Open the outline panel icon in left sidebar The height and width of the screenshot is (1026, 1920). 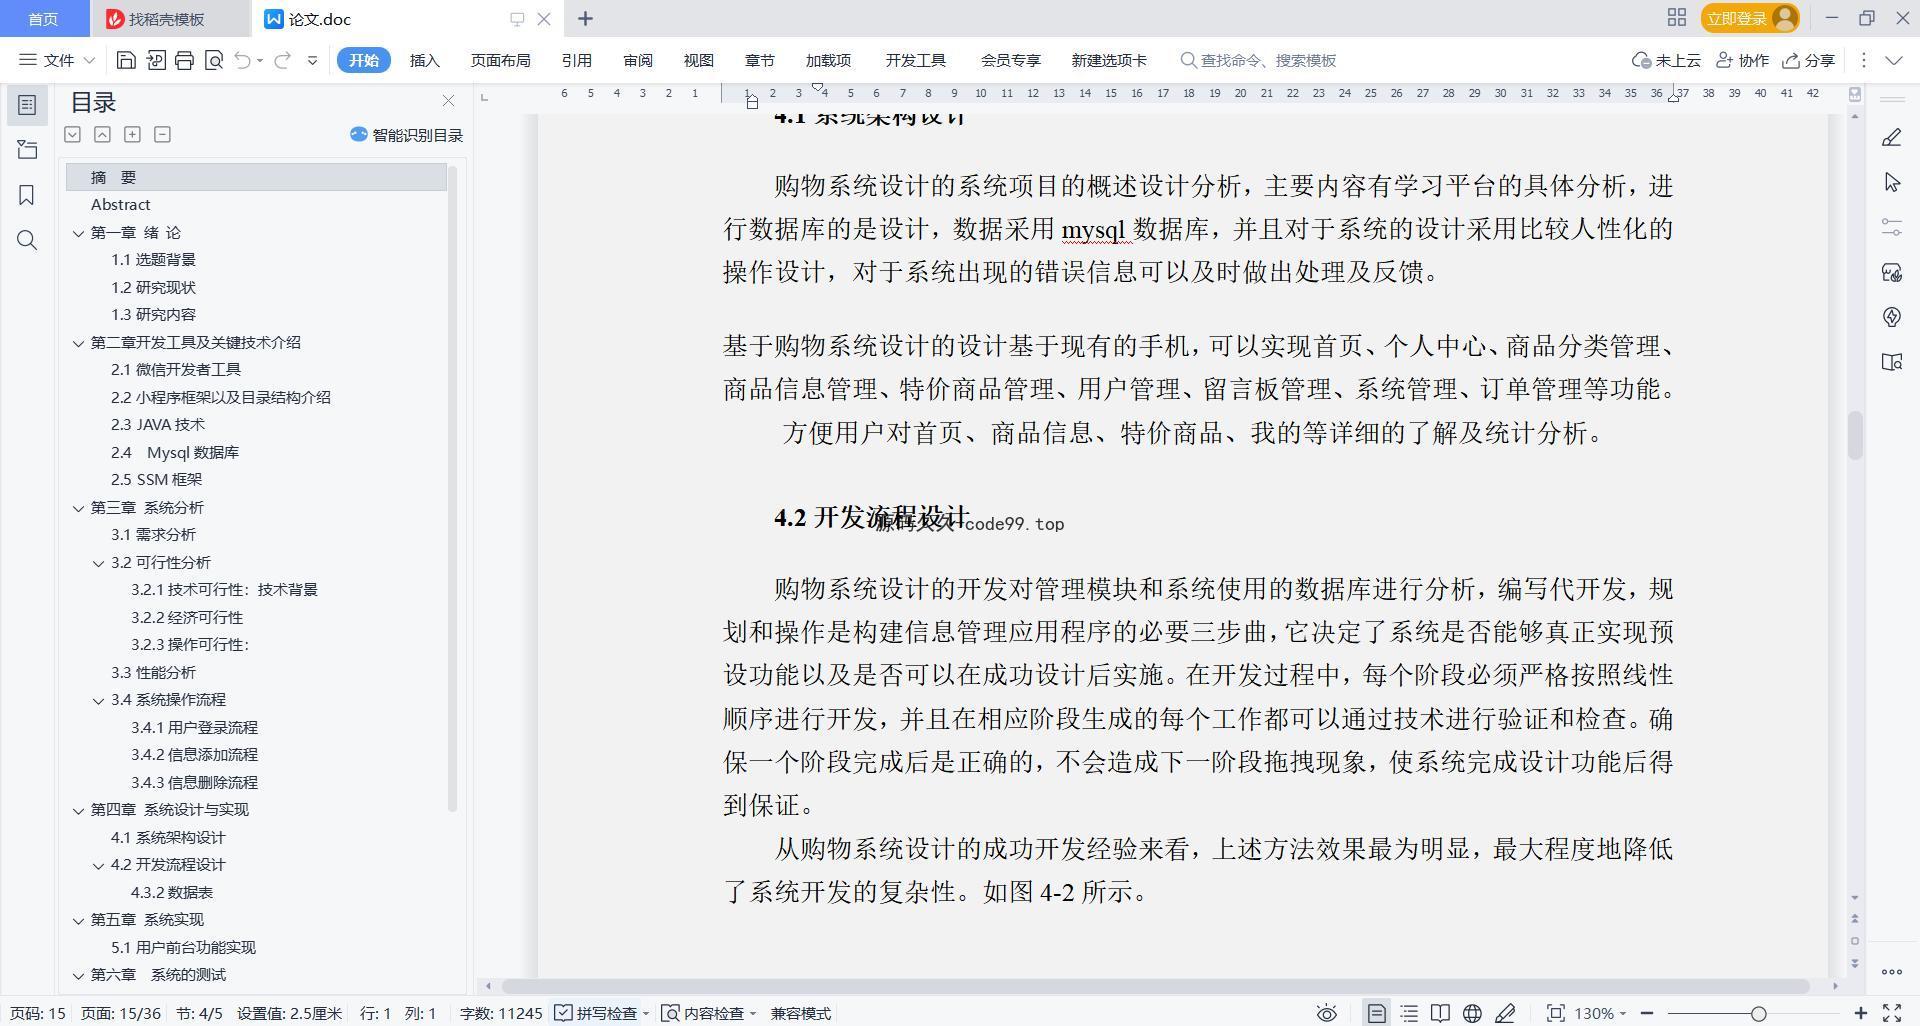pyautogui.click(x=27, y=104)
